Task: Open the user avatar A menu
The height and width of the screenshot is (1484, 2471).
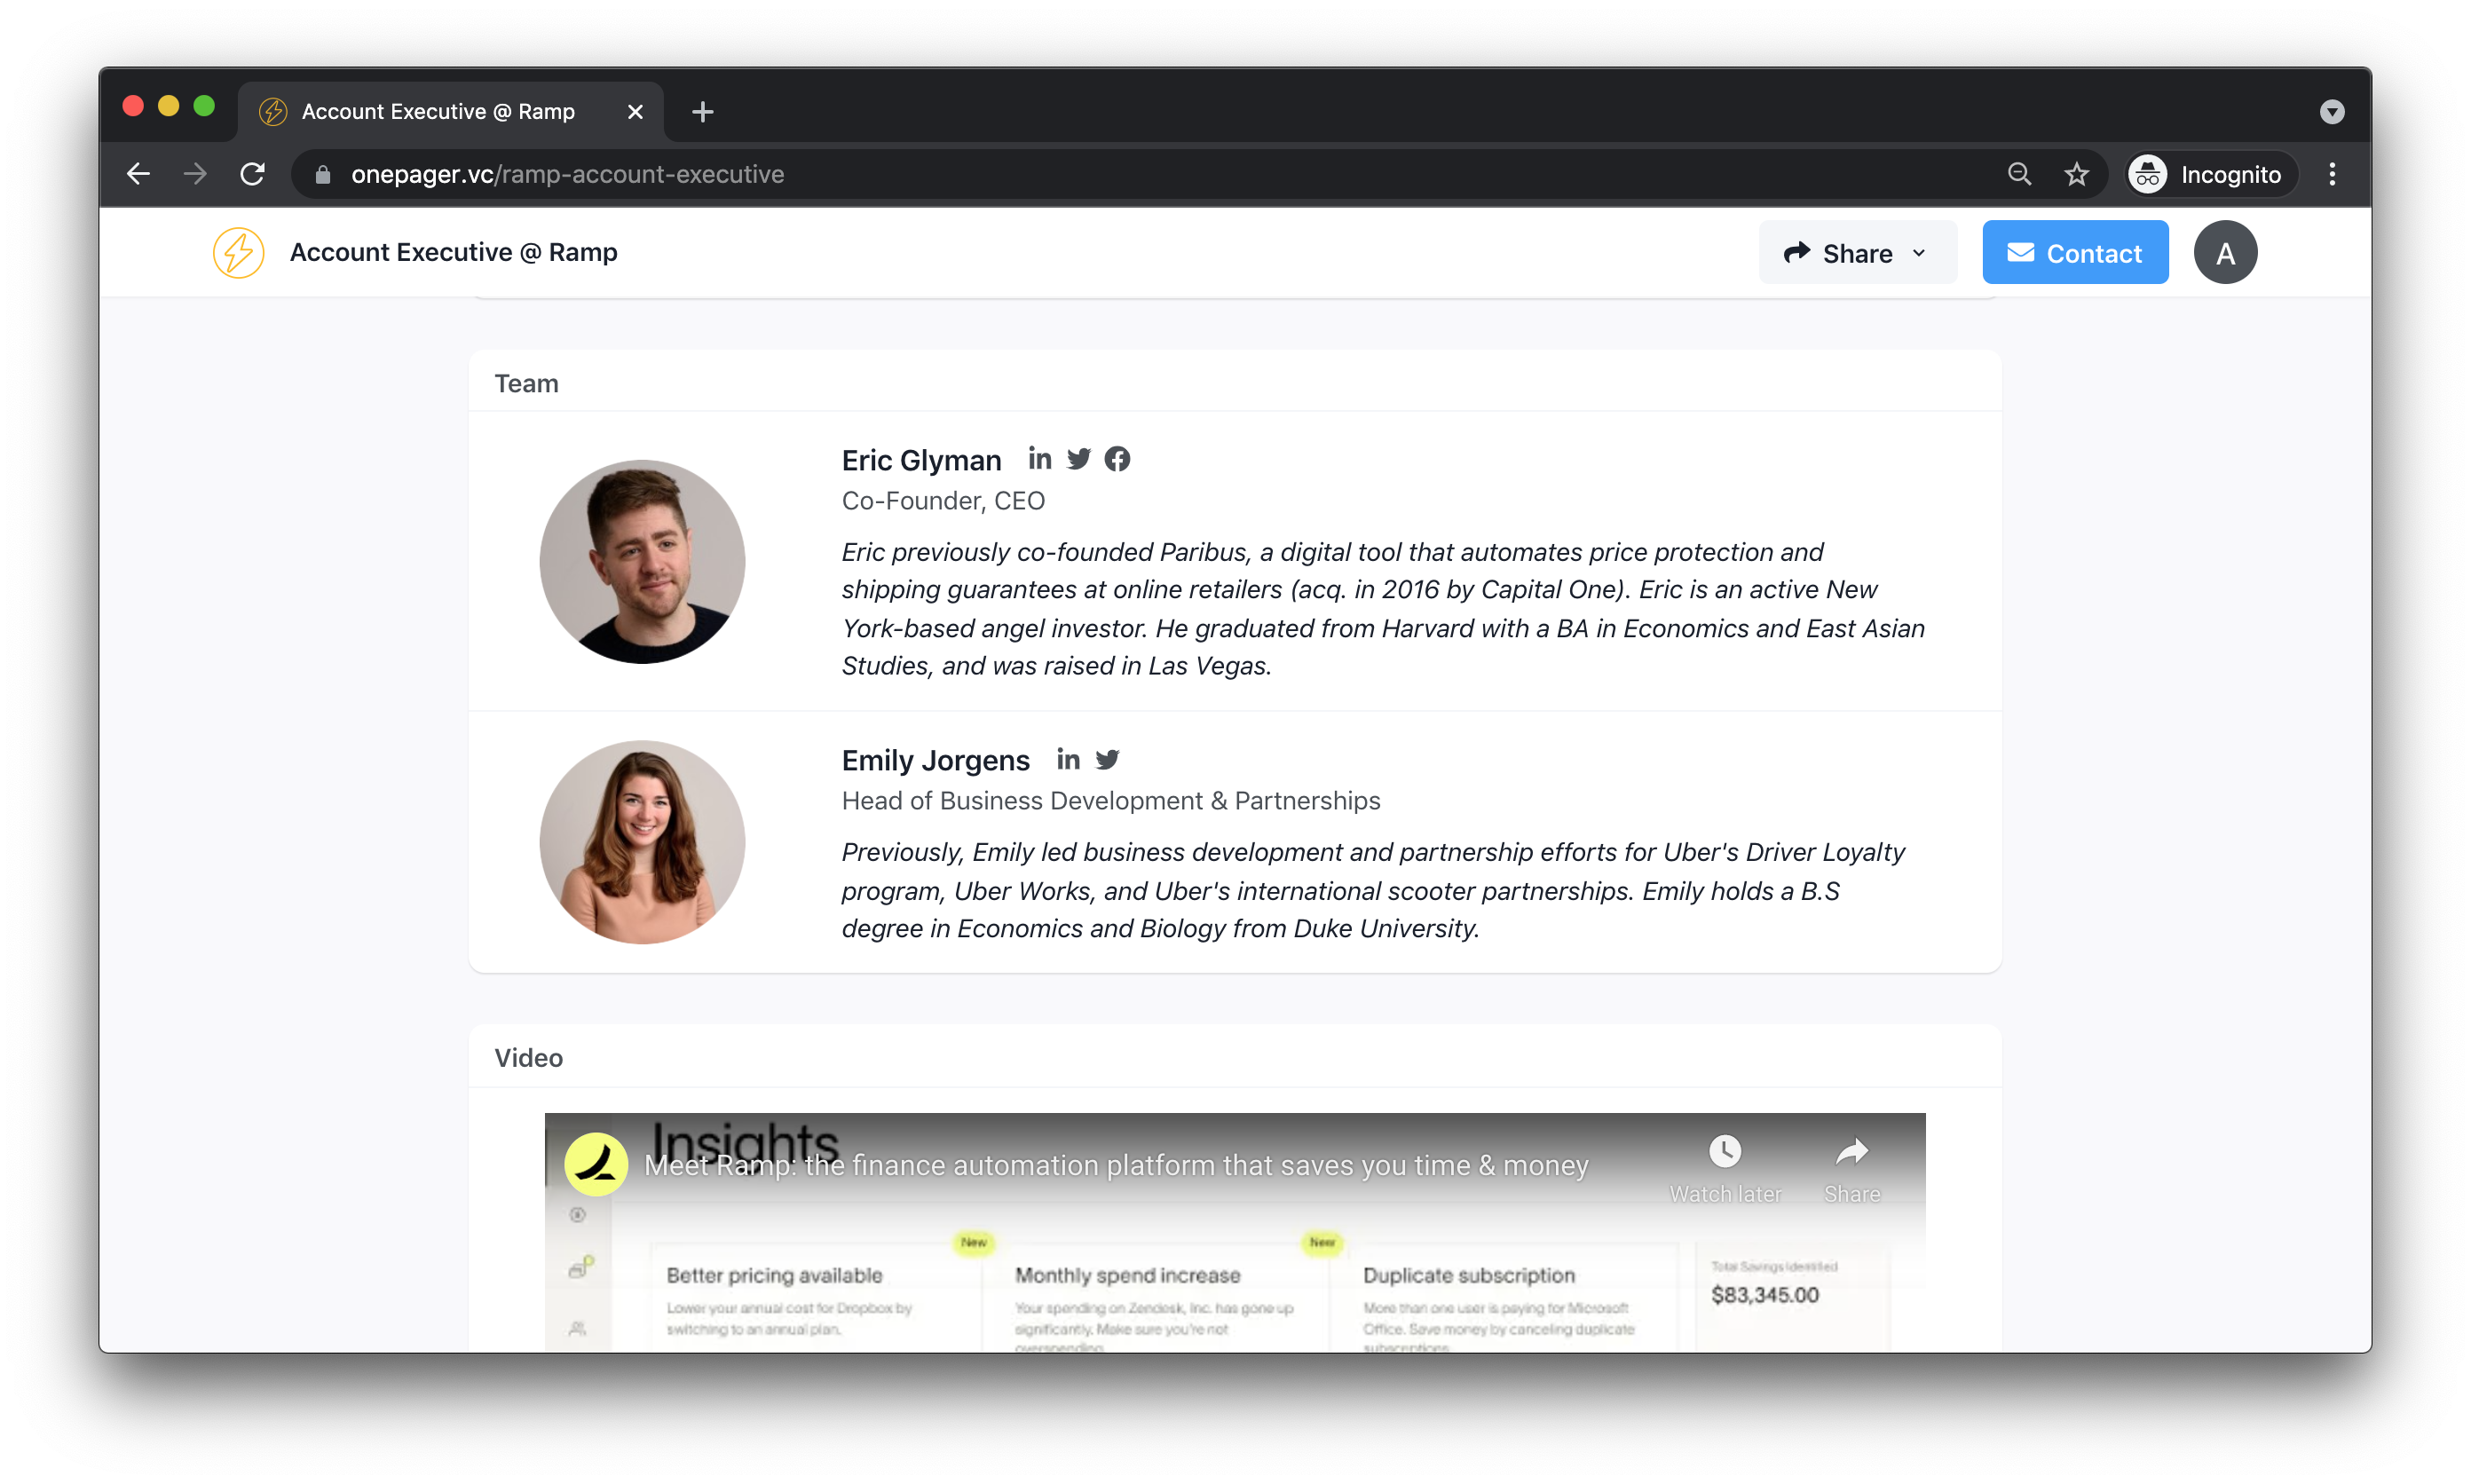Action: [2224, 253]
